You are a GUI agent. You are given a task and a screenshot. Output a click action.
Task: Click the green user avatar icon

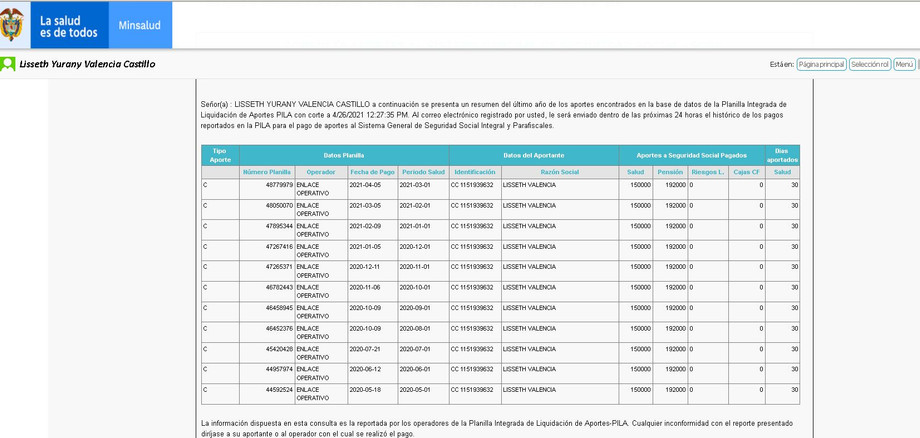8,64
